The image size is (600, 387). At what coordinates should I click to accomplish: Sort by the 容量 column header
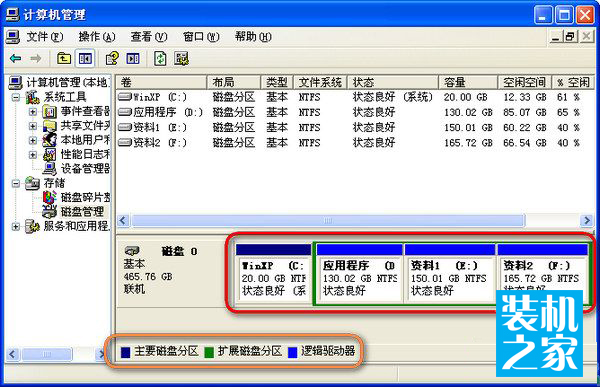[468, 82]
